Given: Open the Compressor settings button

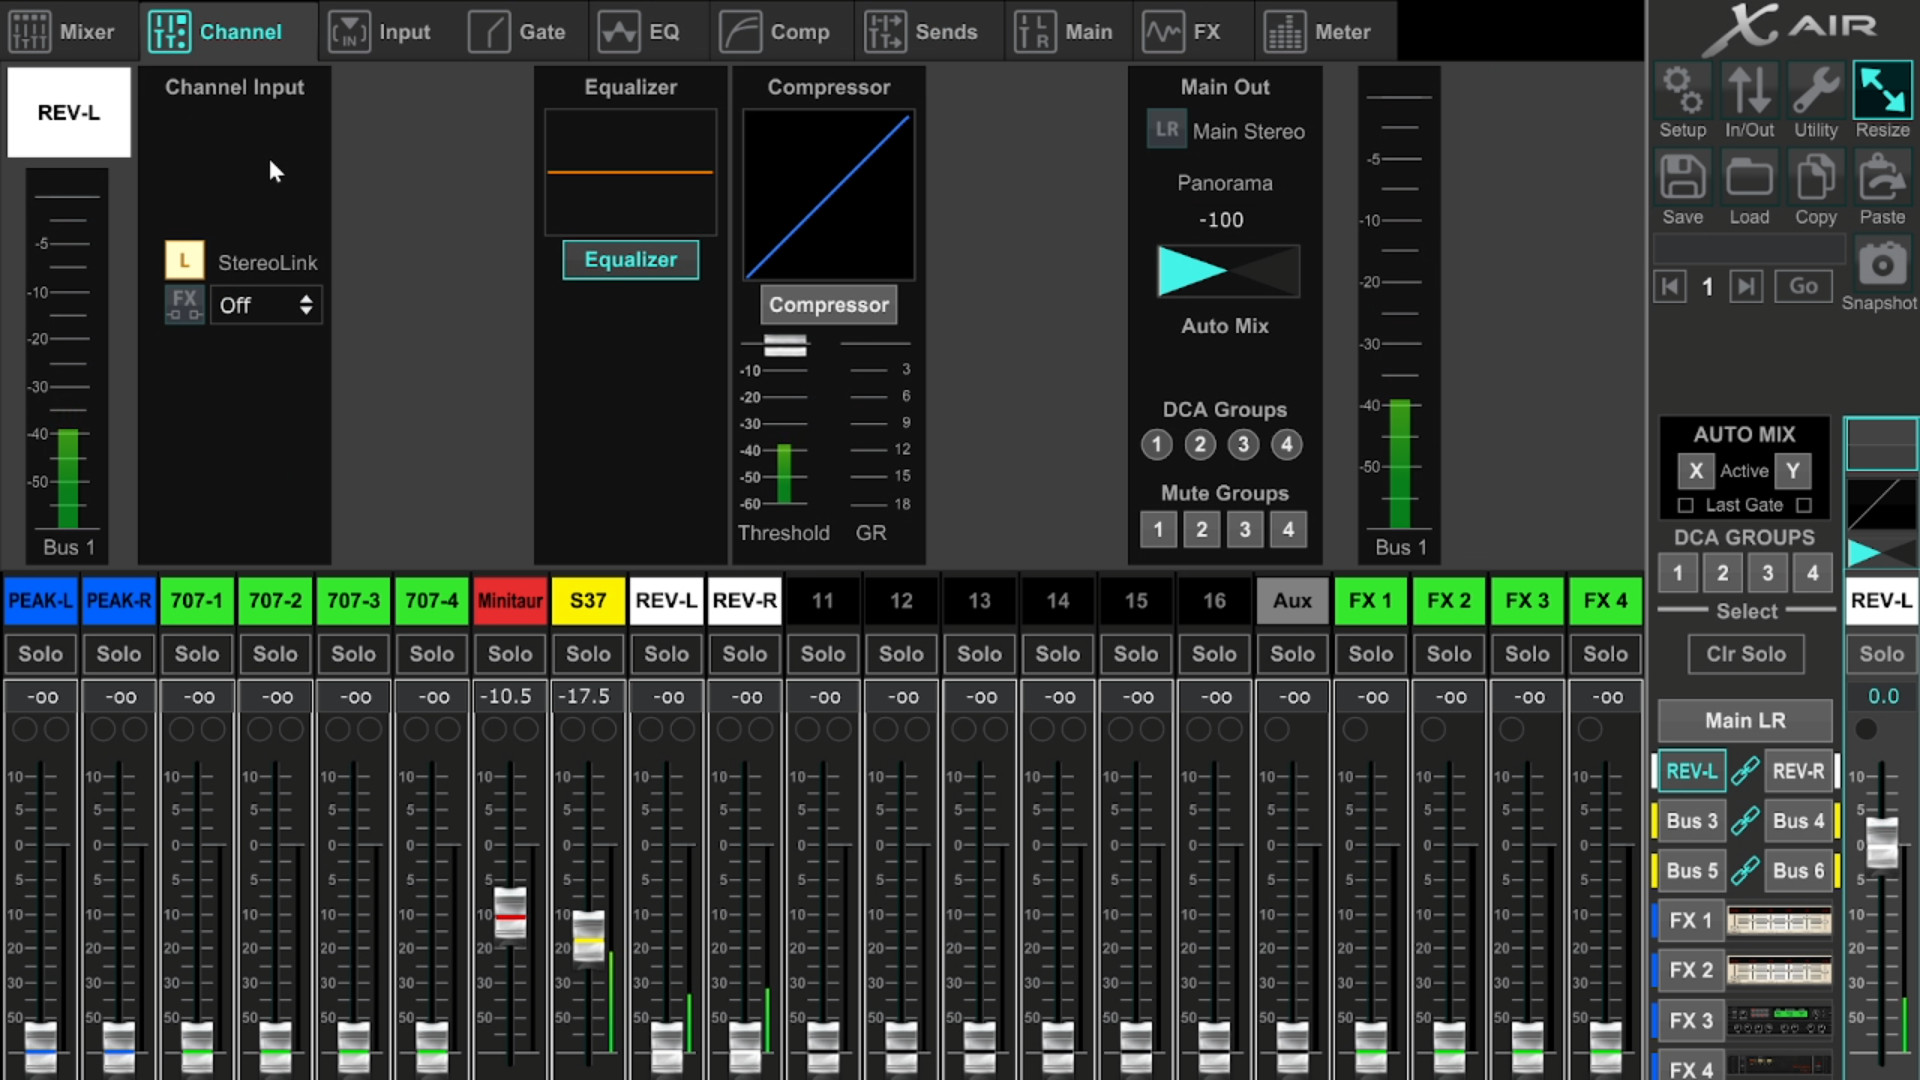Looking at the screenshot, I should tap(828, 304).
